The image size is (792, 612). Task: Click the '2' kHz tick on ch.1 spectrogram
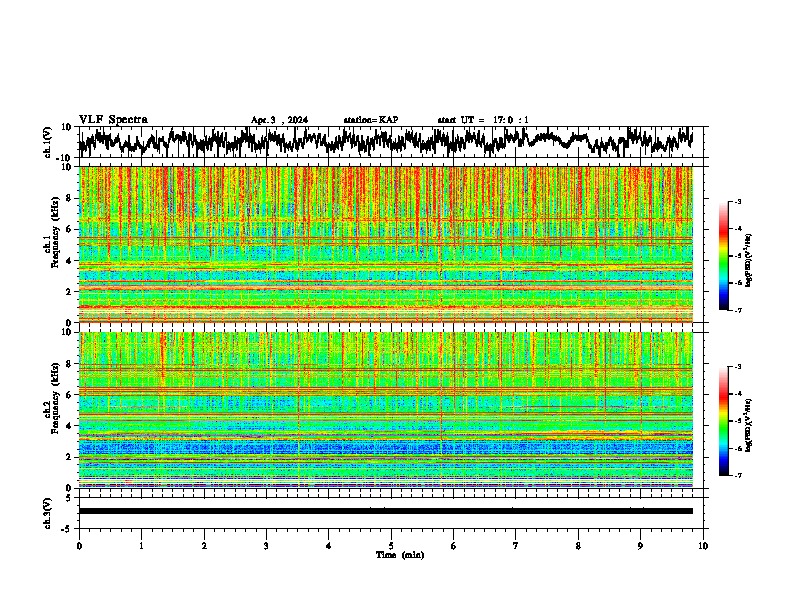click(70, 291)
